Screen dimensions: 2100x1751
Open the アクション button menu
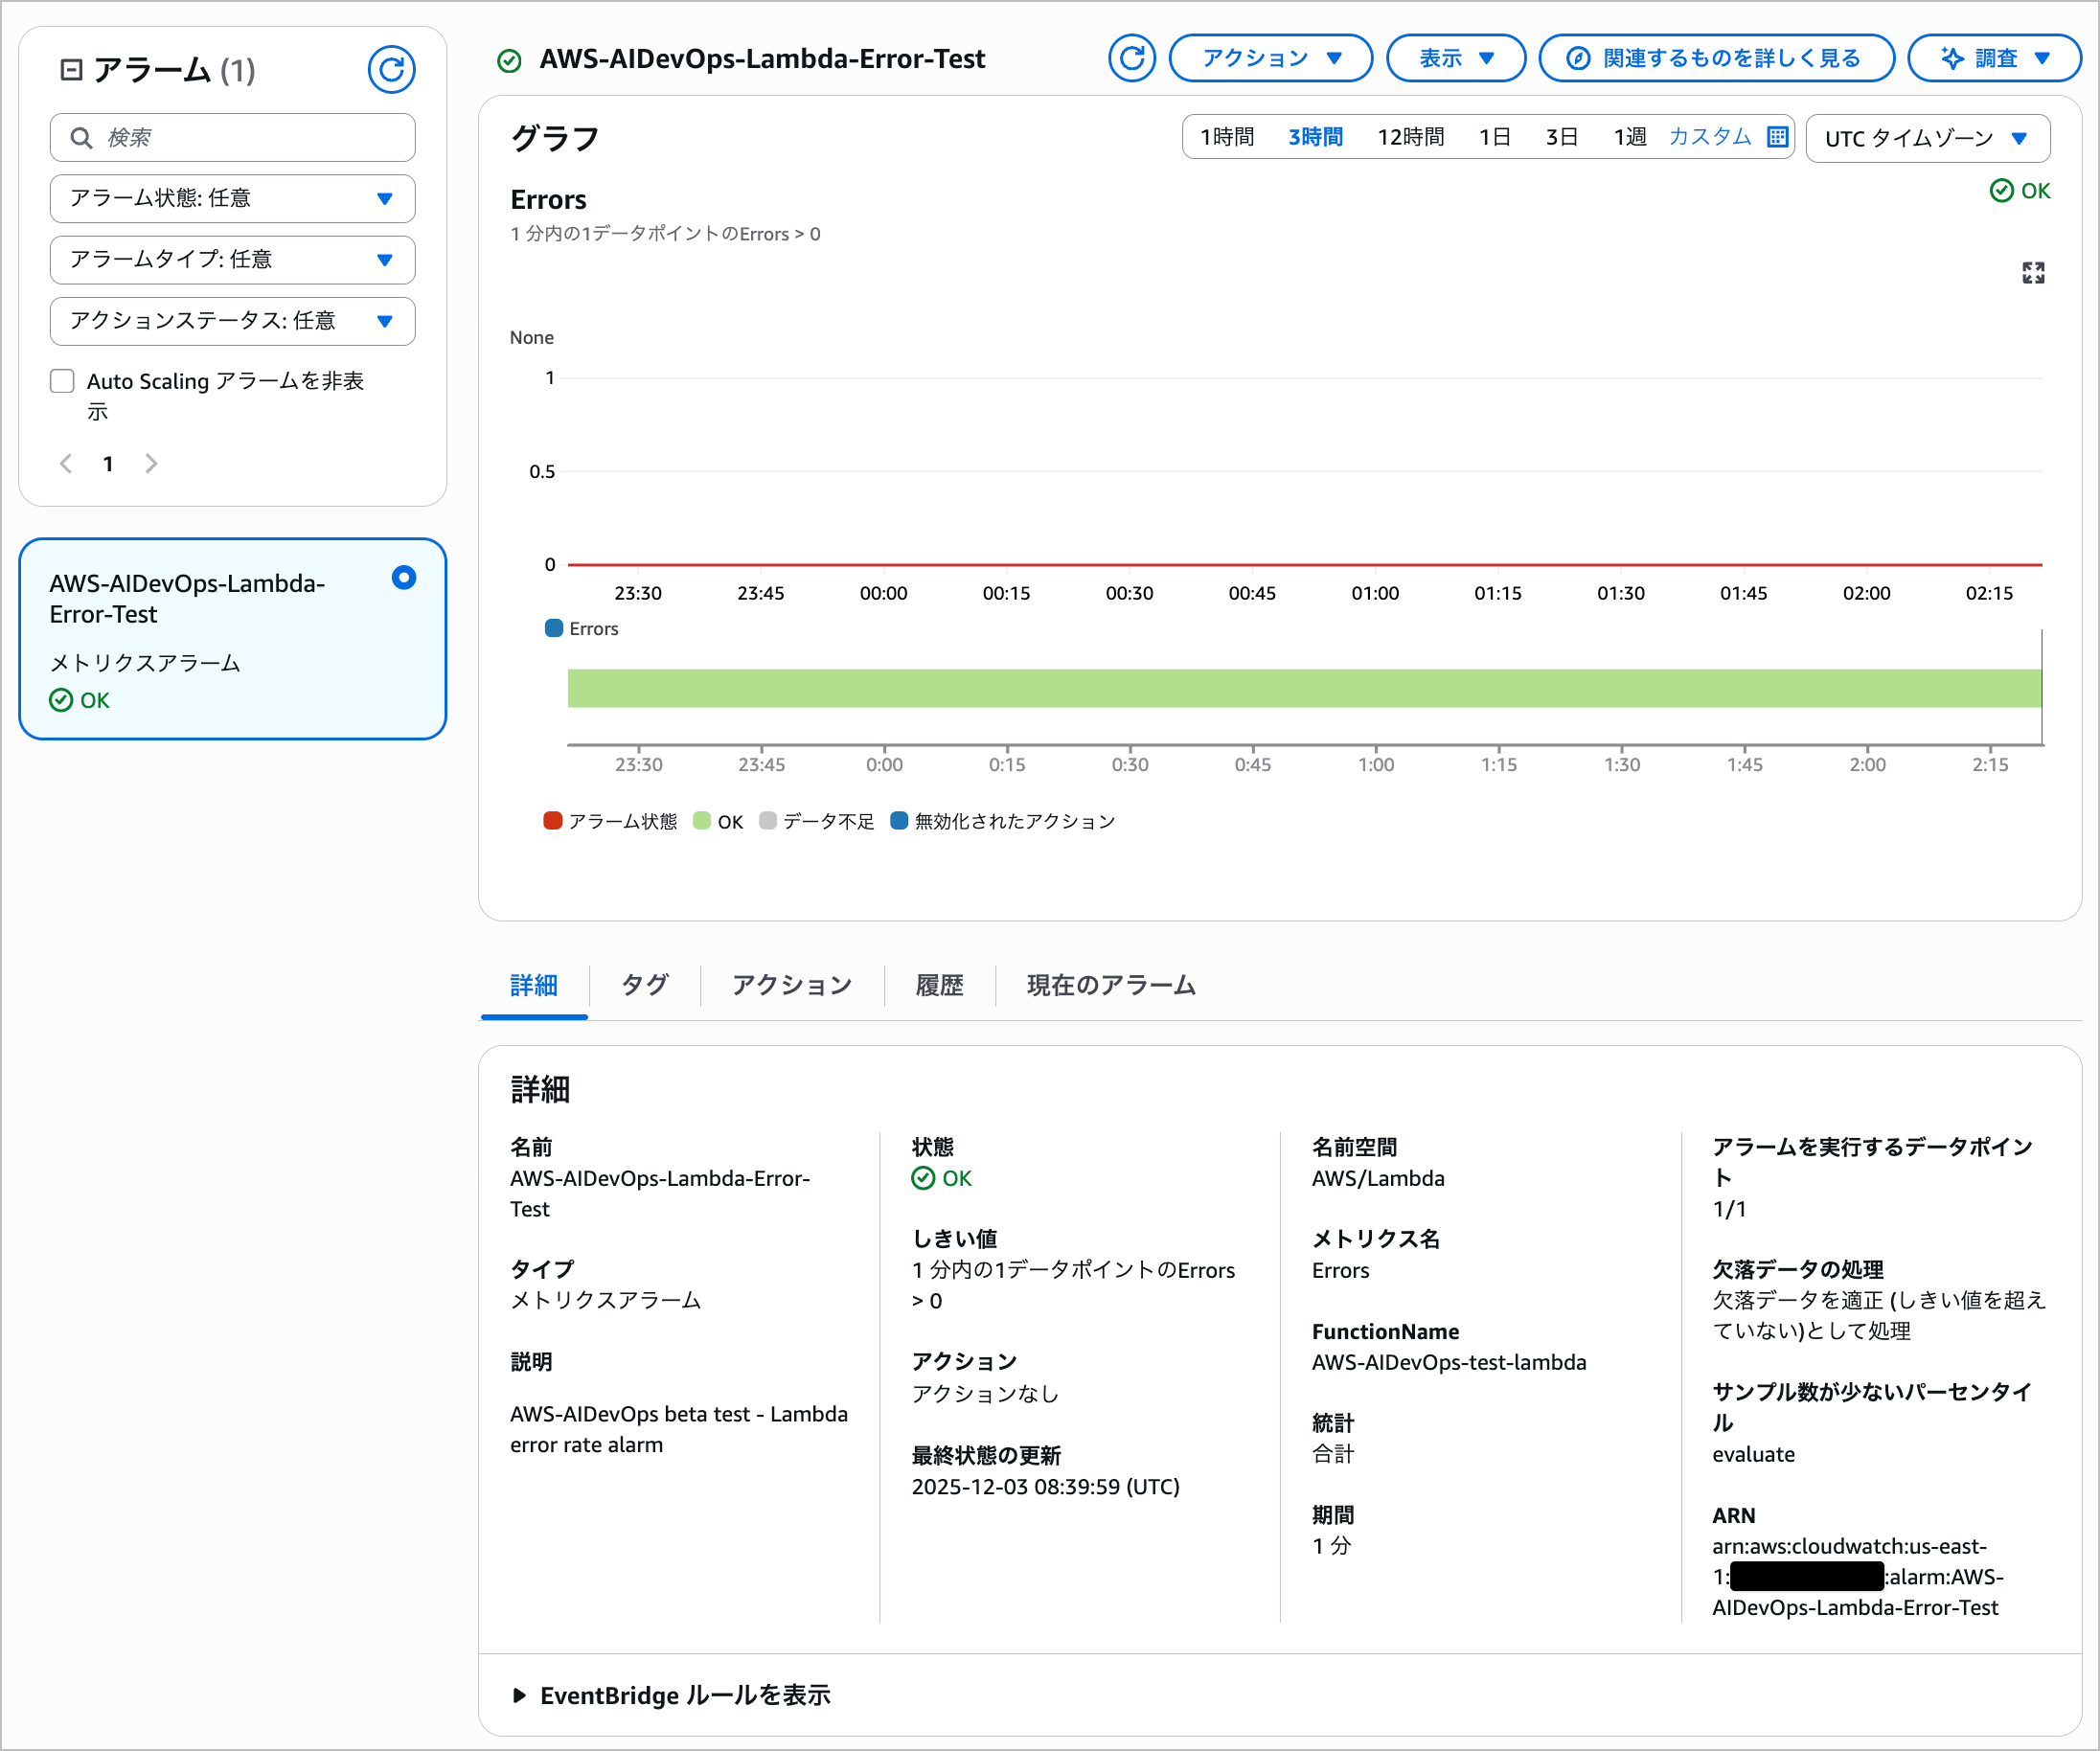point(1270,58)
